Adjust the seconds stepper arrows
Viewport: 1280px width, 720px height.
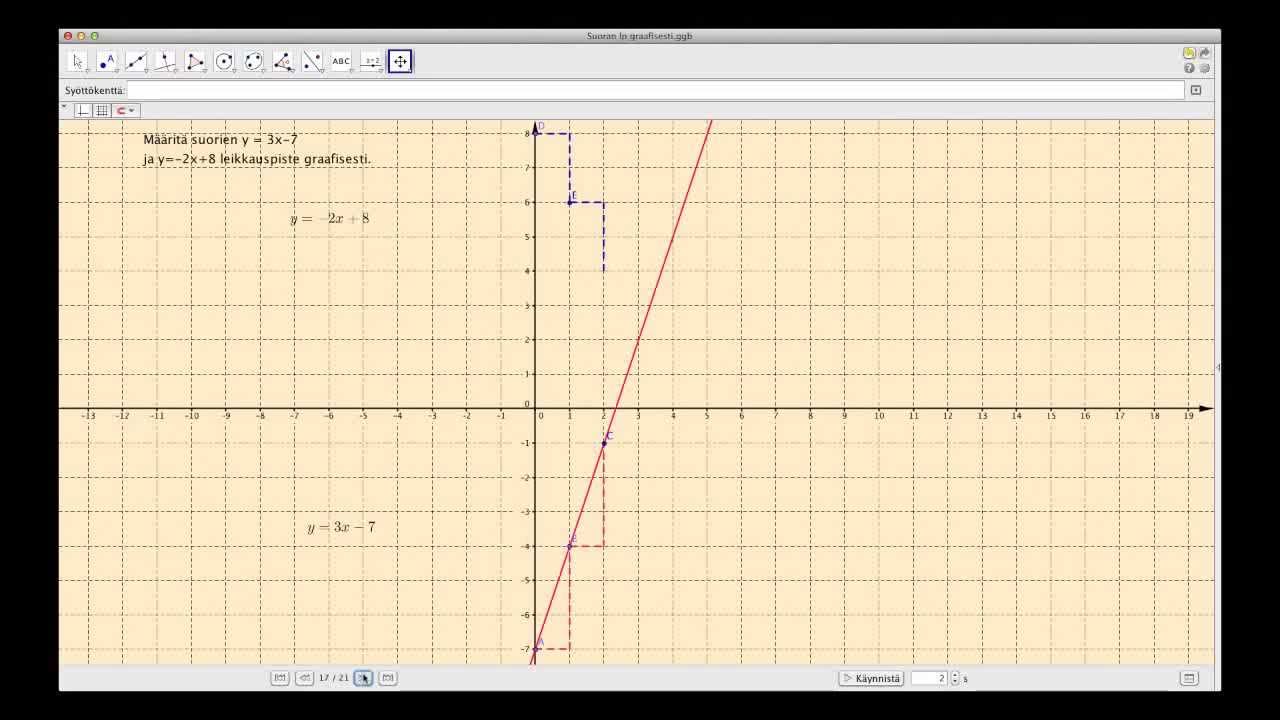(955, 678)
